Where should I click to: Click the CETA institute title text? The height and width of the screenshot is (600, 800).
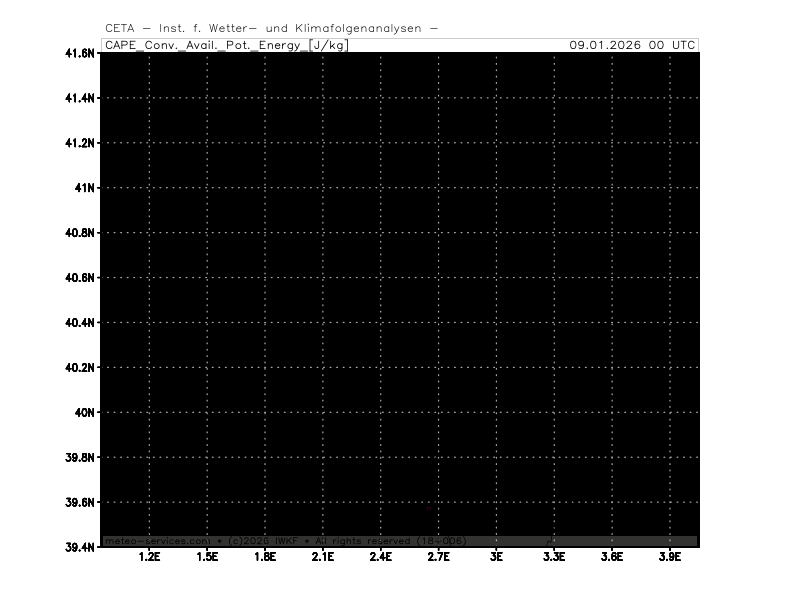pyautogui.click(x=271, y=28)
